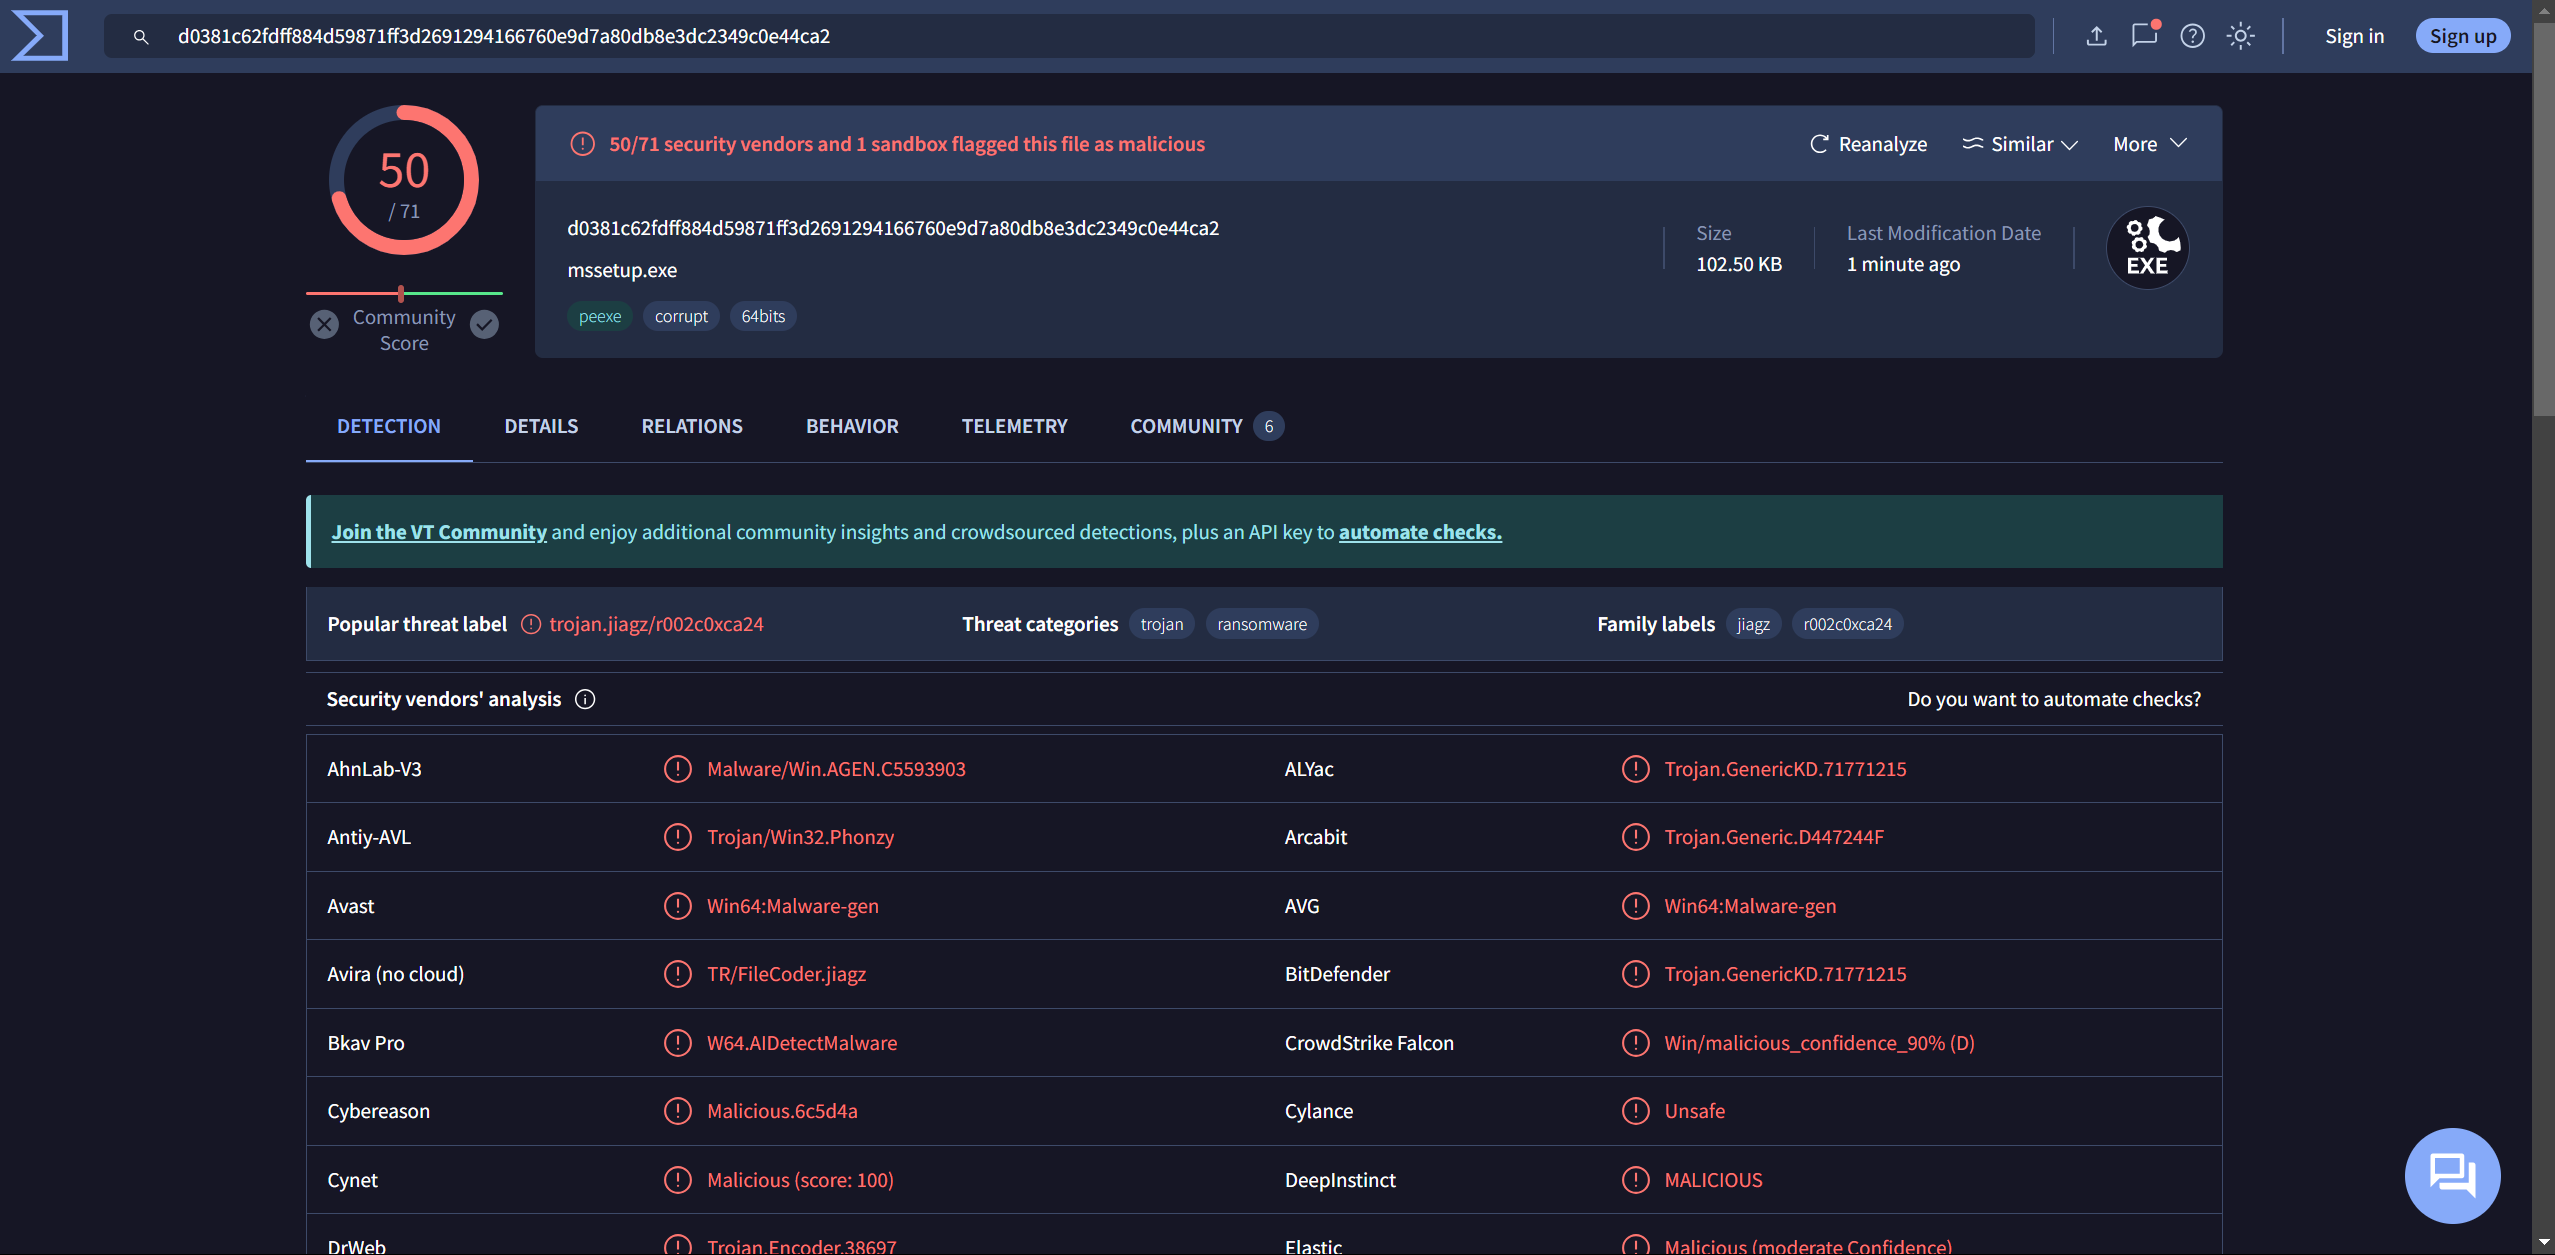Click info icon beside Security vendors' analysis

click(585, 699)
